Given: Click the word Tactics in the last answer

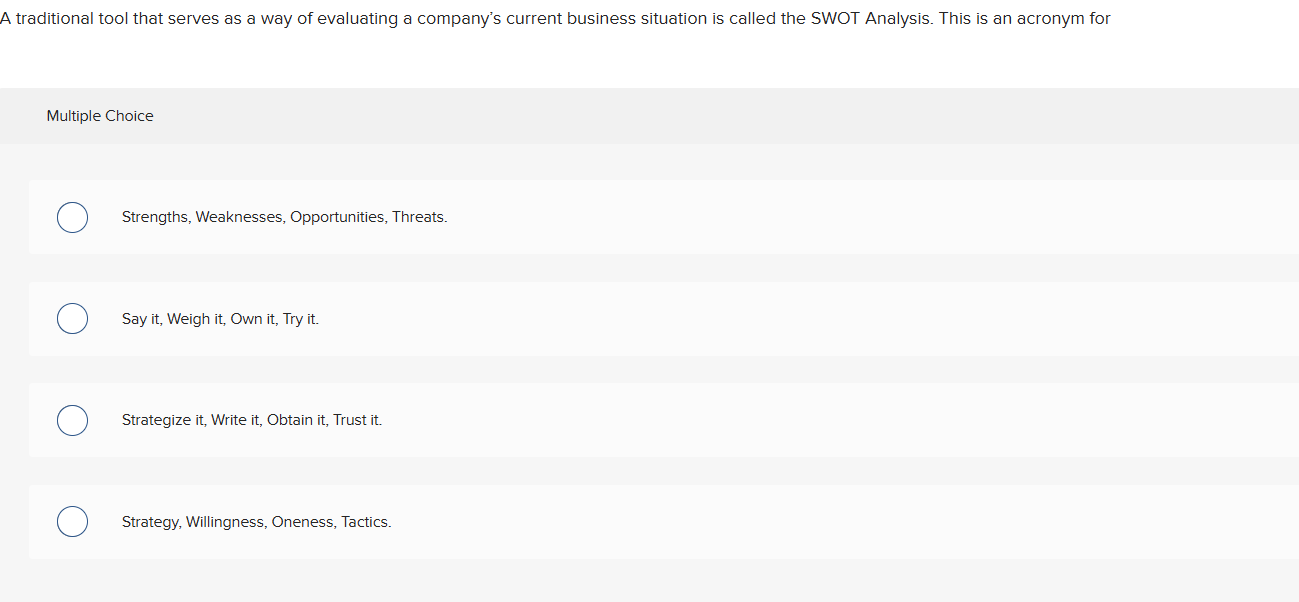Looking at the screenshot, I should point(365,522).
